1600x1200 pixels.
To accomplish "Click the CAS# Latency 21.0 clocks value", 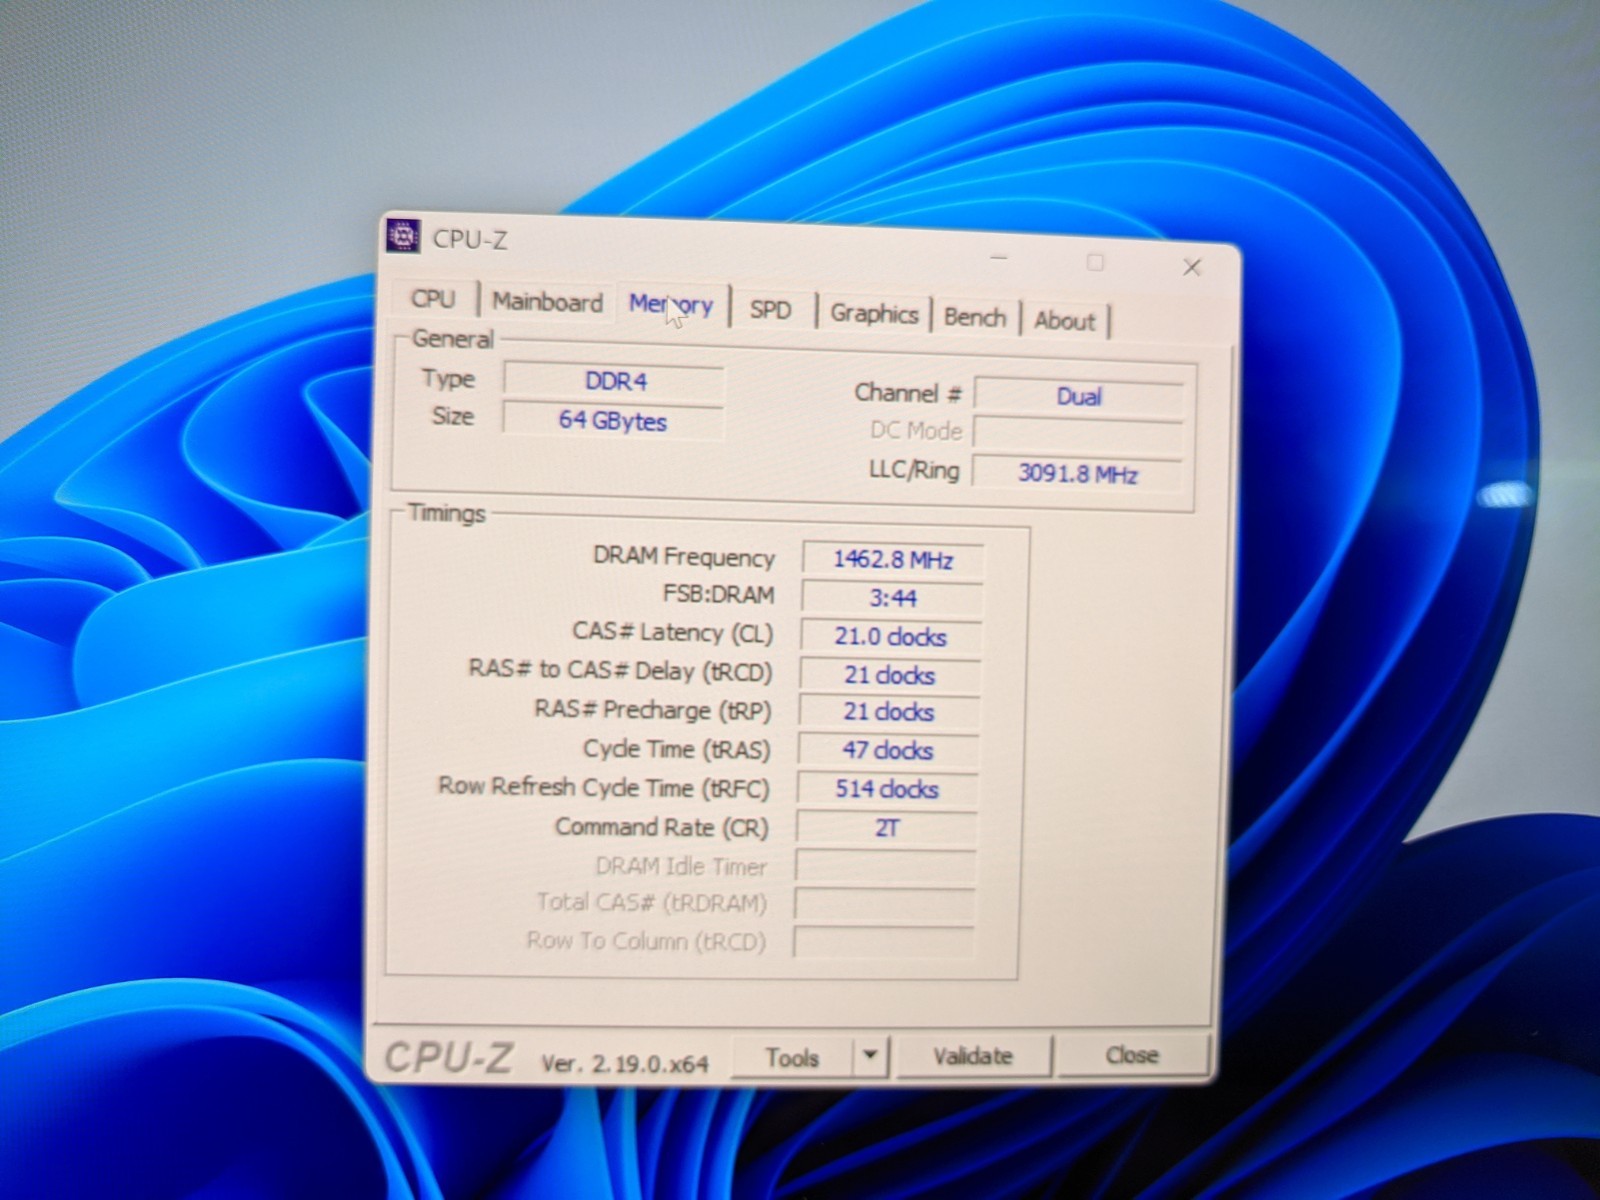I will pyautogui.click(x=890, y=636).
